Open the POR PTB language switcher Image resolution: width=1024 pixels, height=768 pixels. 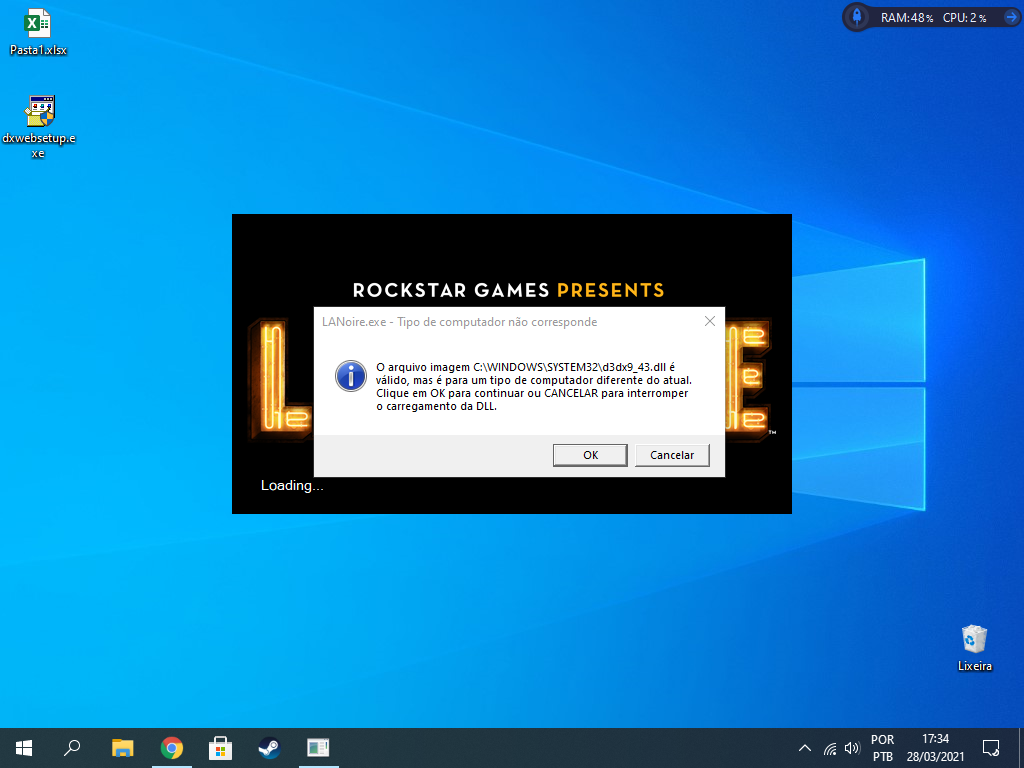tap(883, 748)
